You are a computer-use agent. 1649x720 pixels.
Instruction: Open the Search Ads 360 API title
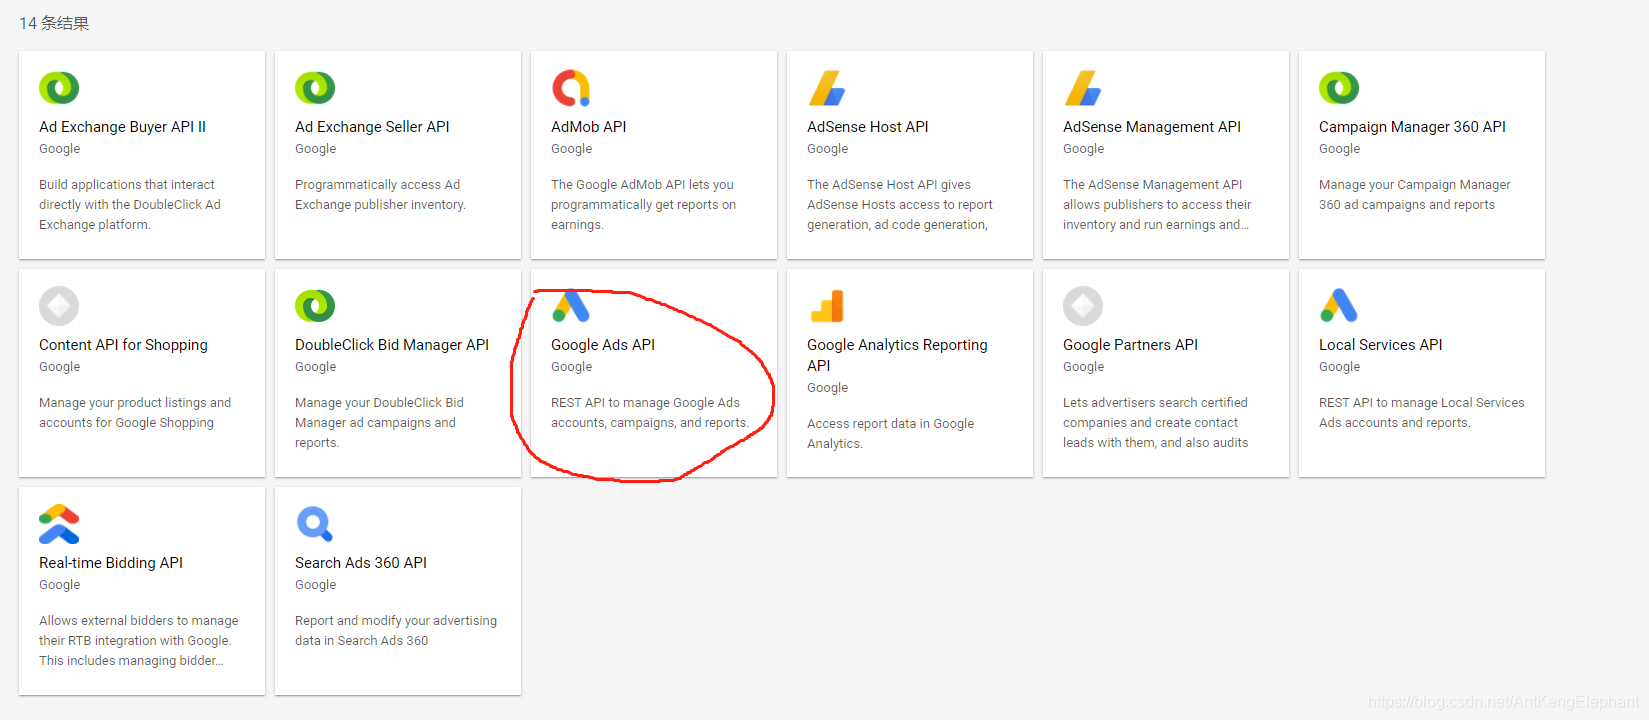tap(361, 563)
